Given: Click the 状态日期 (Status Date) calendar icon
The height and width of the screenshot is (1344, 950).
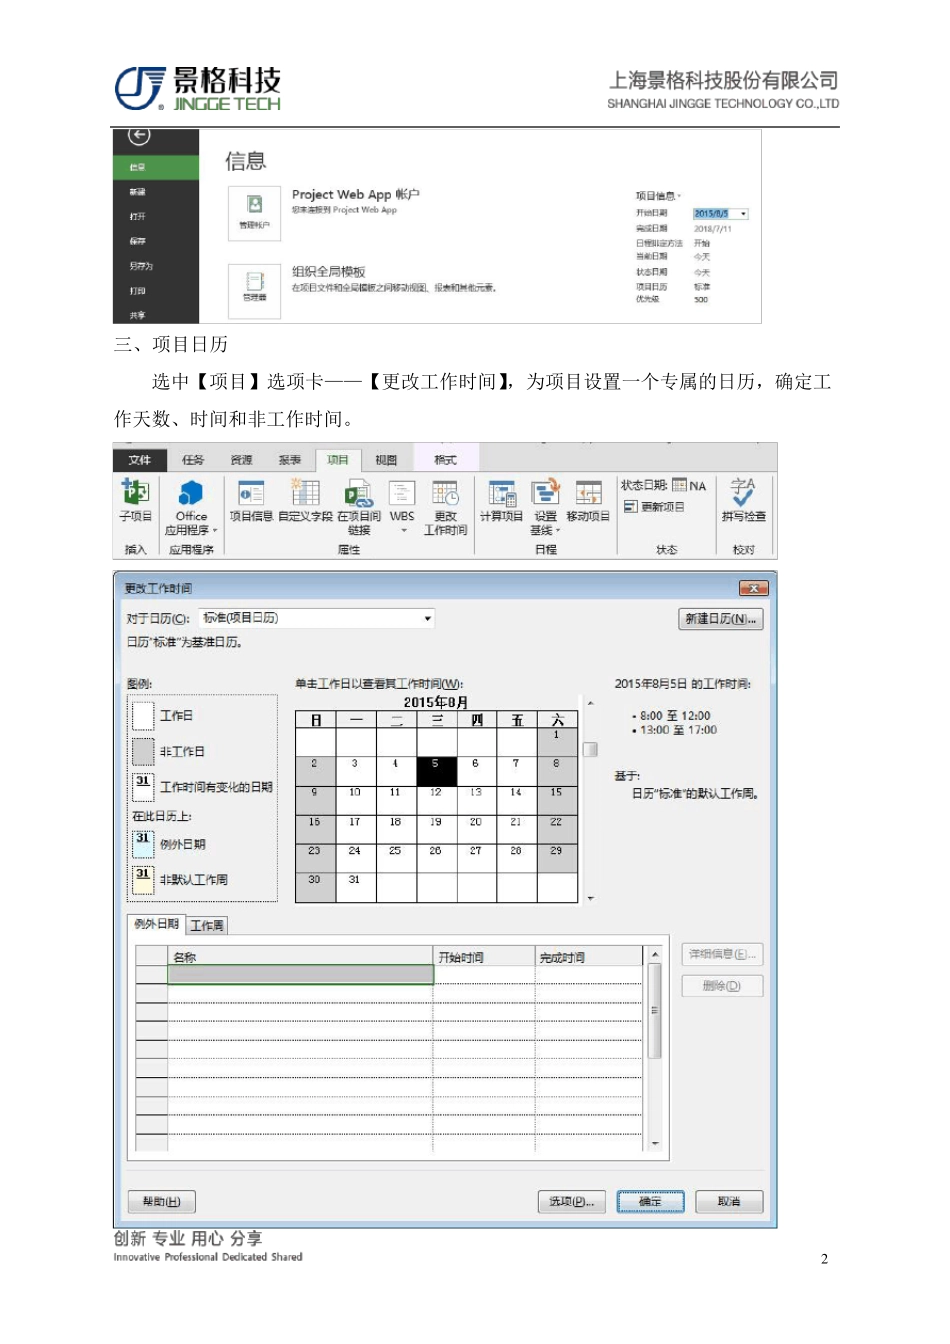Looking at the screenshot, I should 679,485.
